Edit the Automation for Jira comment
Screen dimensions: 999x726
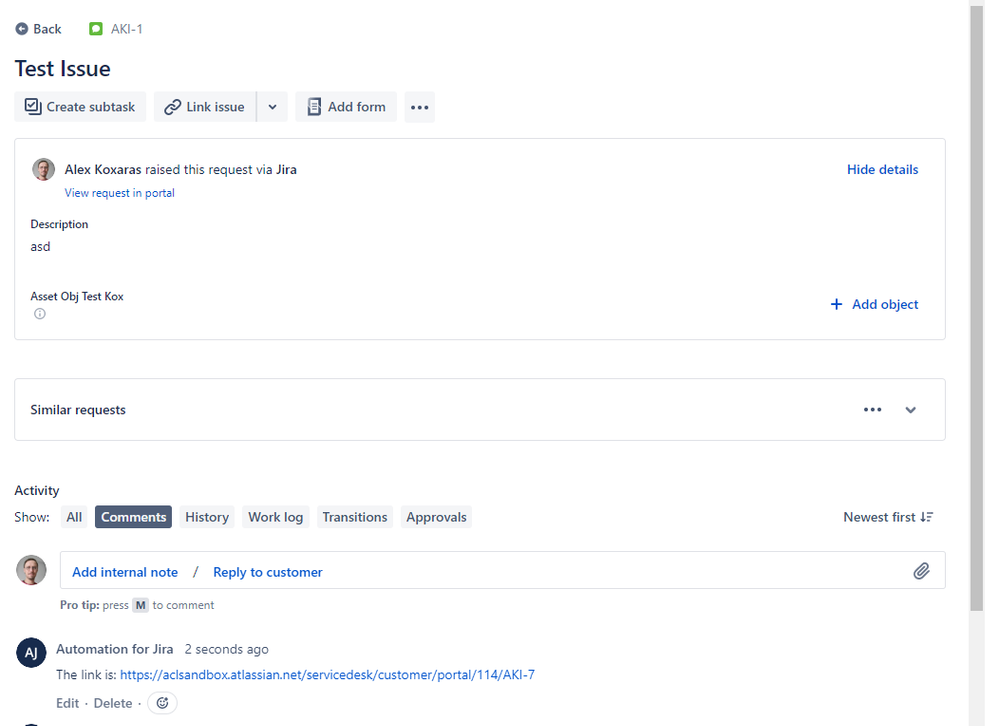click(68, 703)
